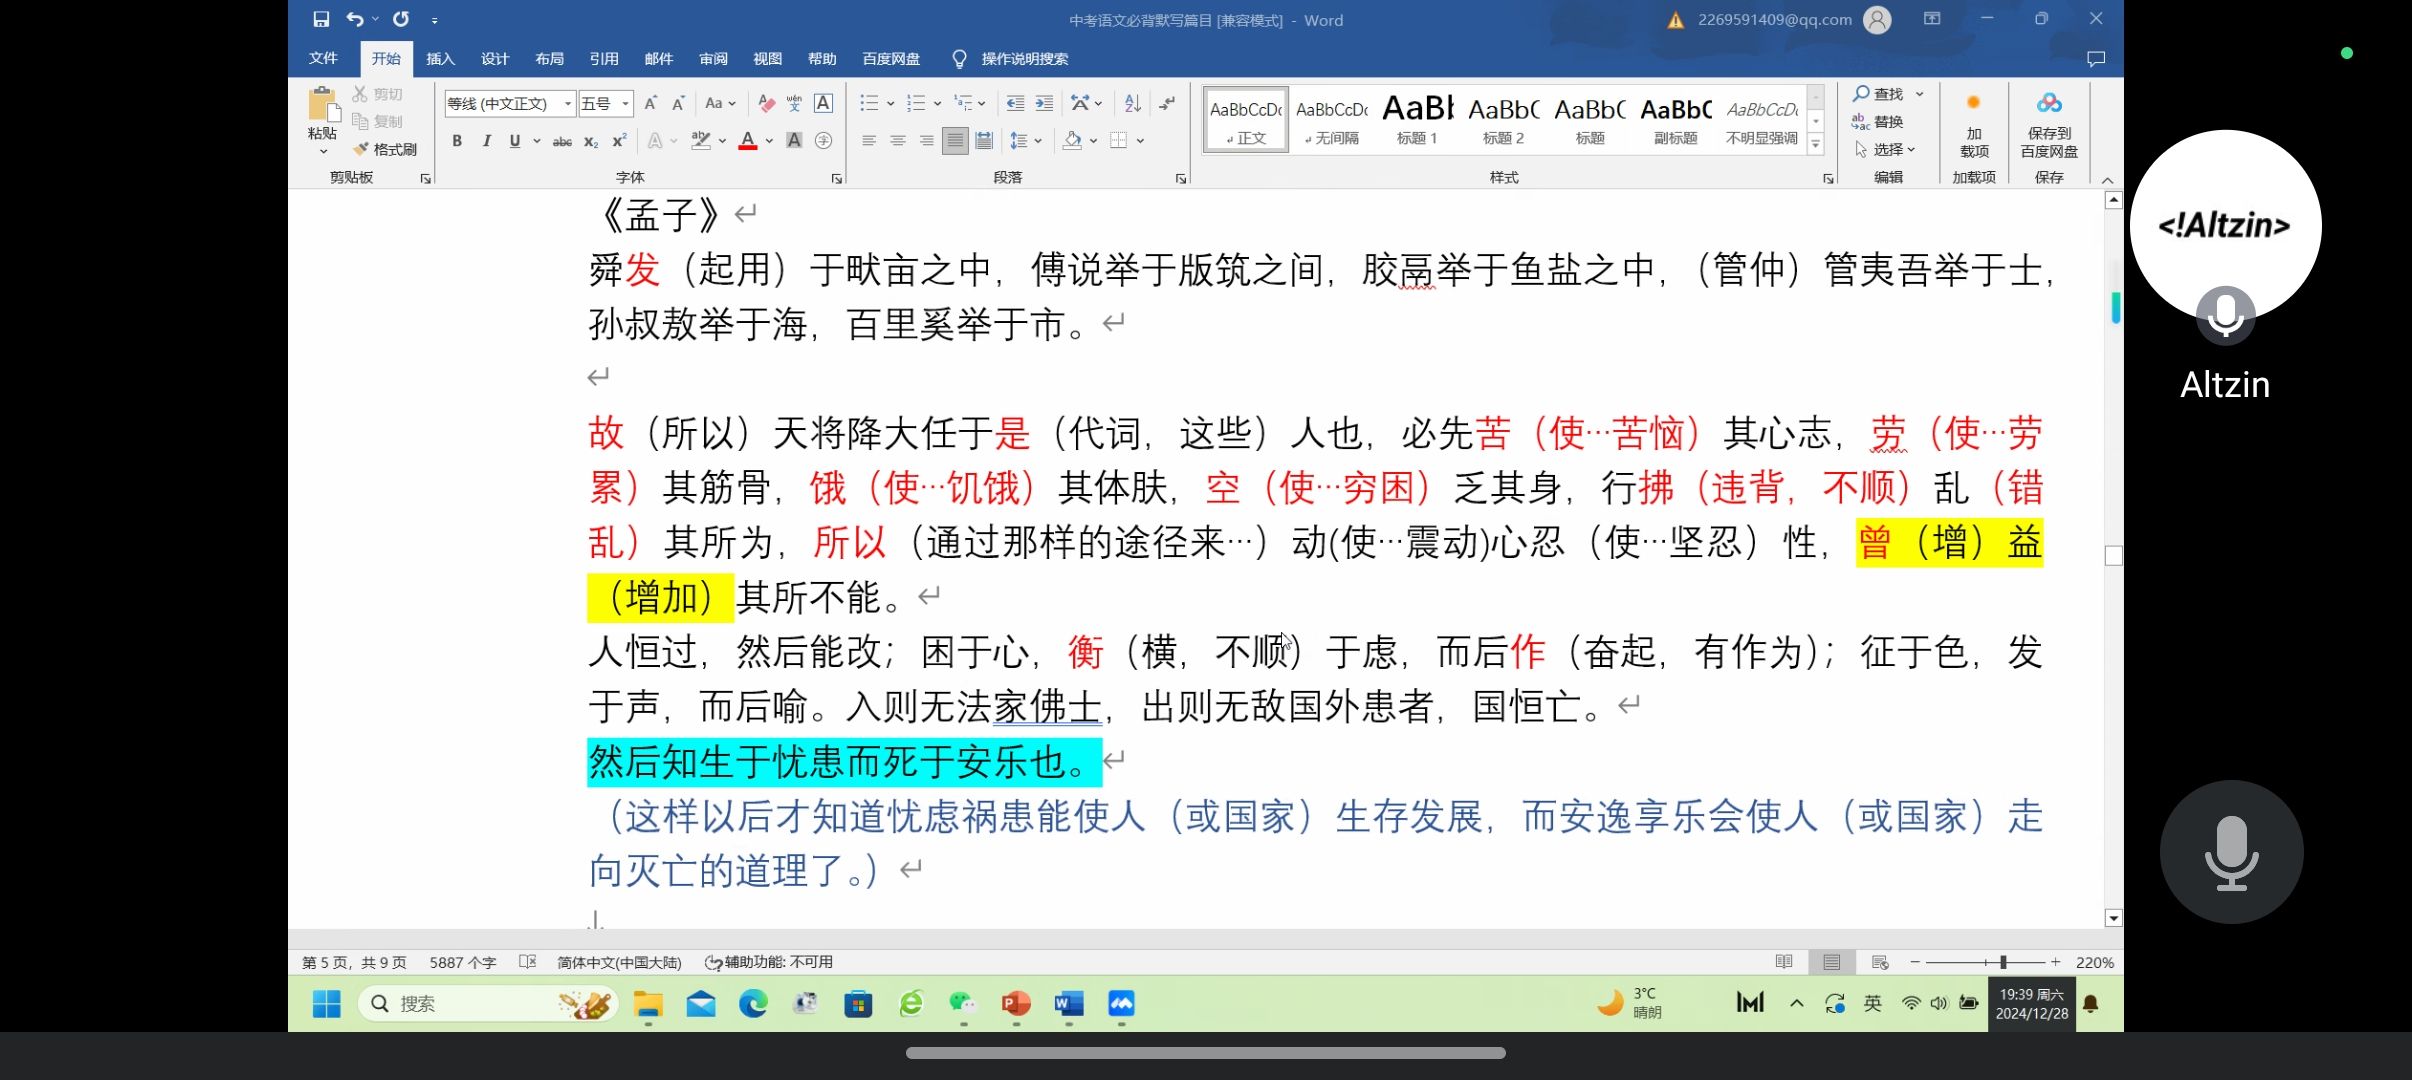Screen dimensions: 2412x1080
Task: Click the phonetic guide (wén) icon
Action: 794,103
